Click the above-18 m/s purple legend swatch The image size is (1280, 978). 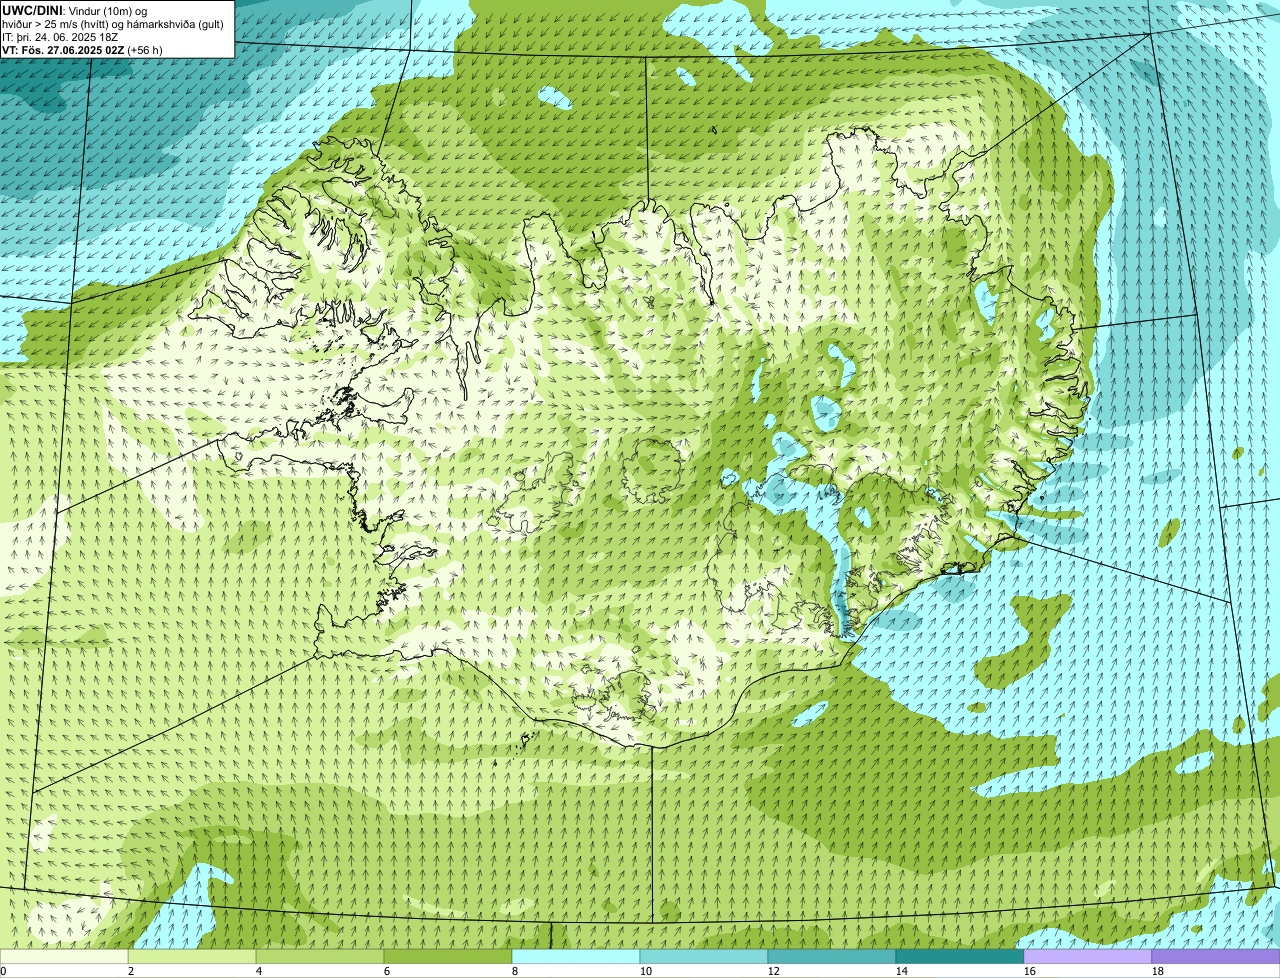pos(1216,956)
